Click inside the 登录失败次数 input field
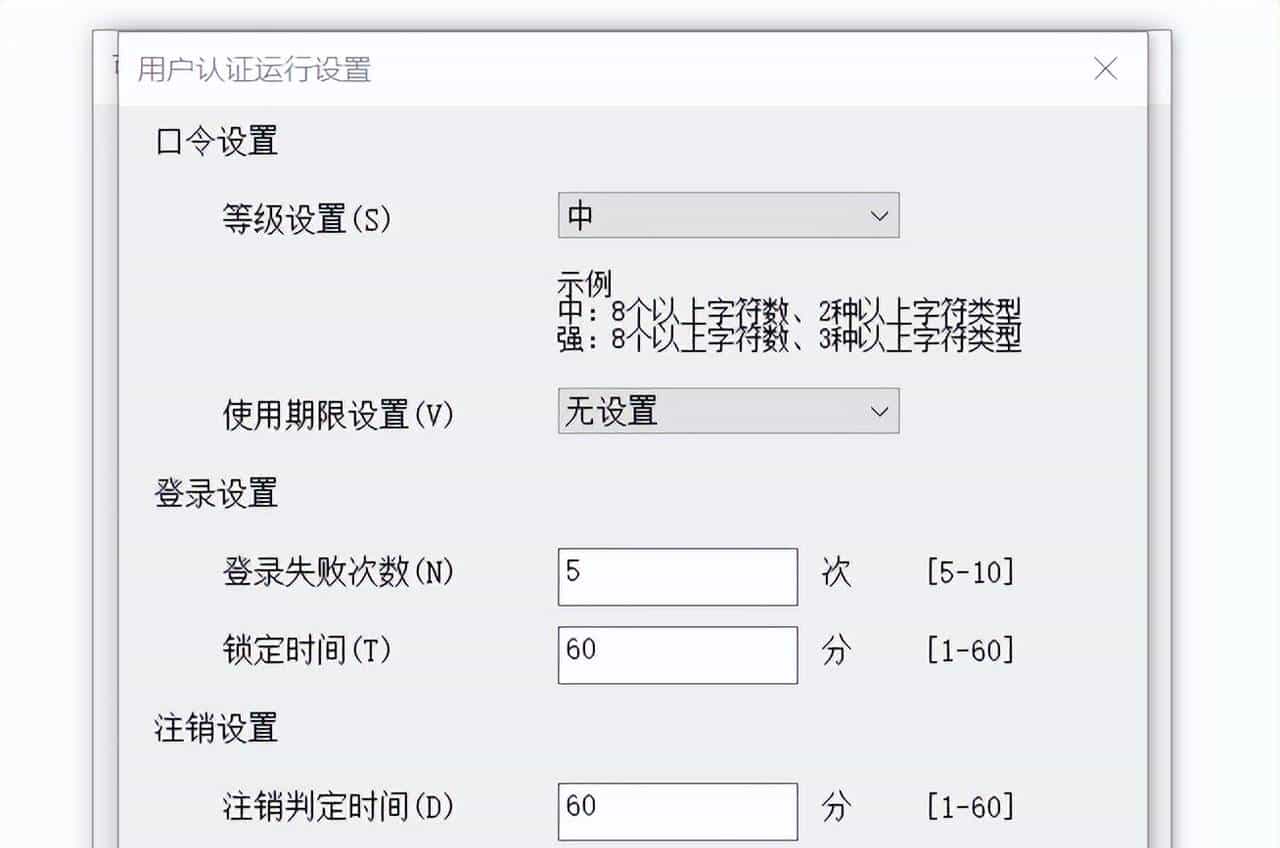This screenshot has height=848, width=1280. pos(677,576)
